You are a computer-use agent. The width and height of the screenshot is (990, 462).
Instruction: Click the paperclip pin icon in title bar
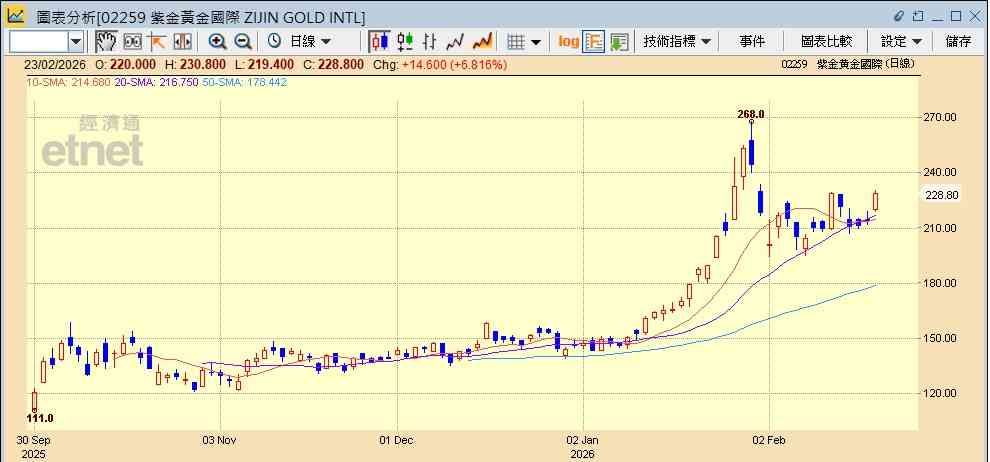coord(900,16)
